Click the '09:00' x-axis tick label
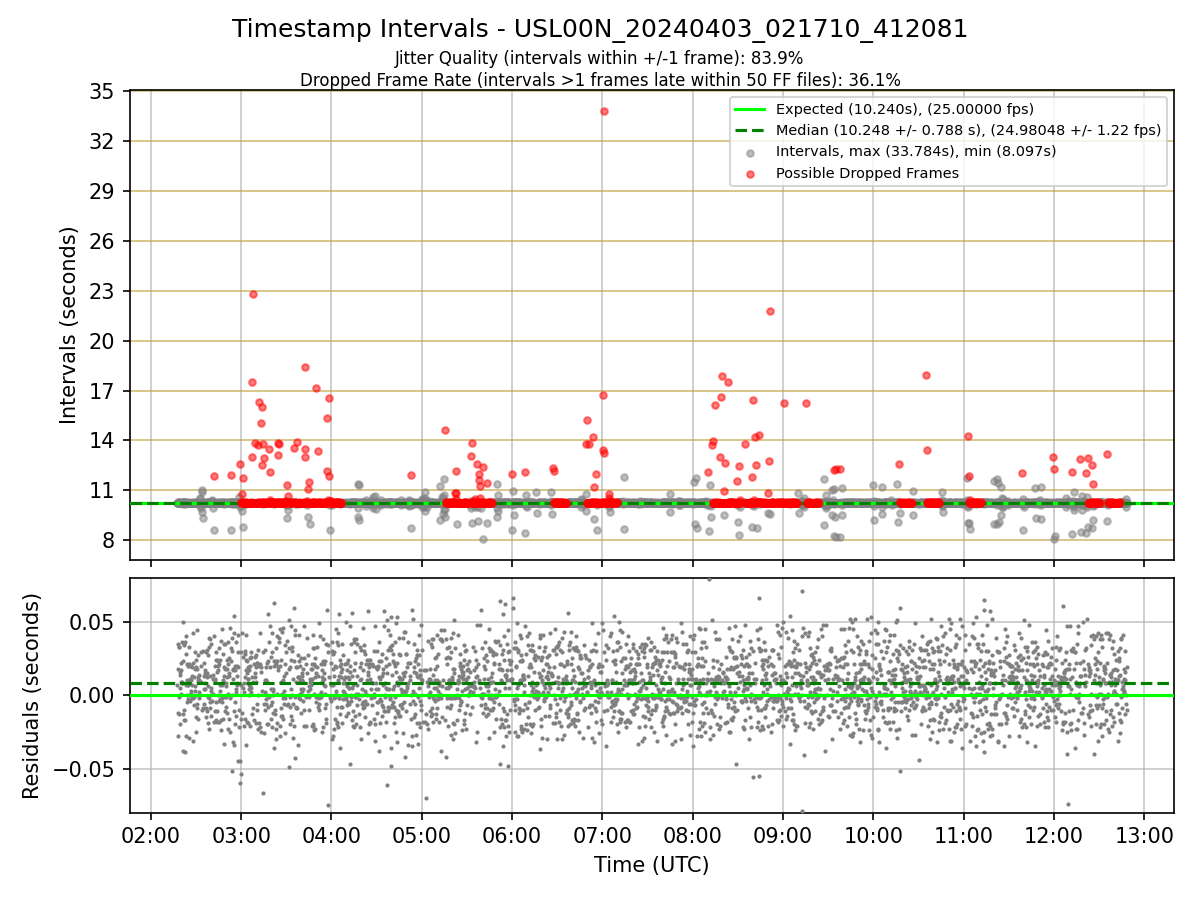 (x=783, y=834)
